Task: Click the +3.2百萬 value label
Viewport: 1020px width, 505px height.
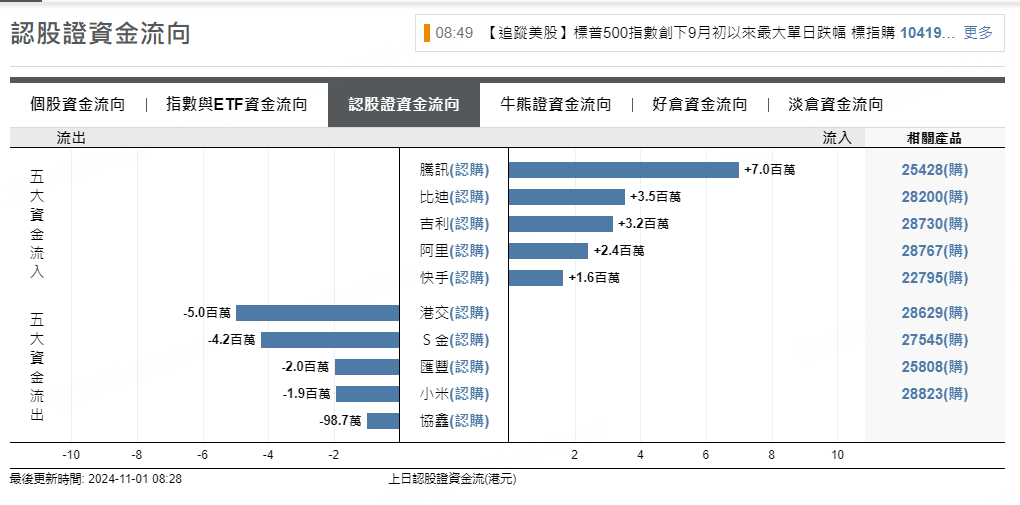Action: [x=643, y=224]
